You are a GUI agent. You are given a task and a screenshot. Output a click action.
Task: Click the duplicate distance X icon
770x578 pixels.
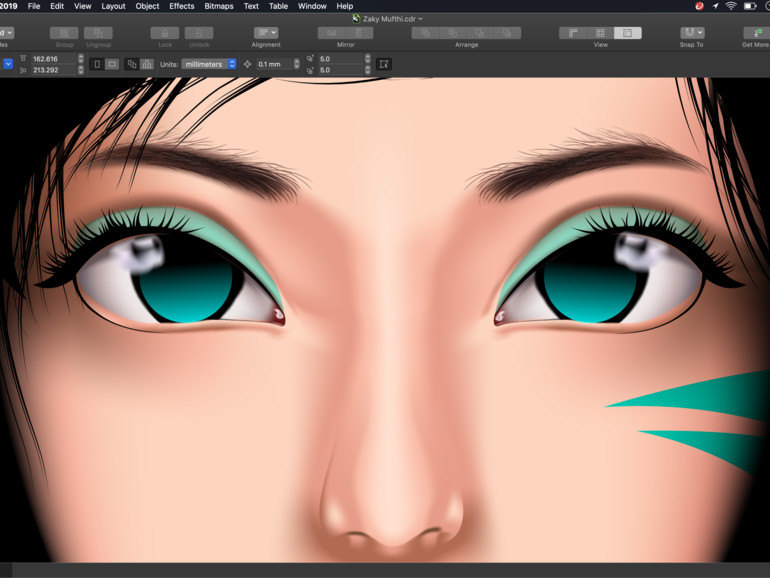point(310,58)
